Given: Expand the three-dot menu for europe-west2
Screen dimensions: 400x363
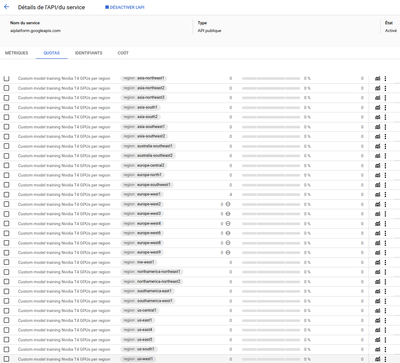Looking at the screenshot, I should coord(385,204).
